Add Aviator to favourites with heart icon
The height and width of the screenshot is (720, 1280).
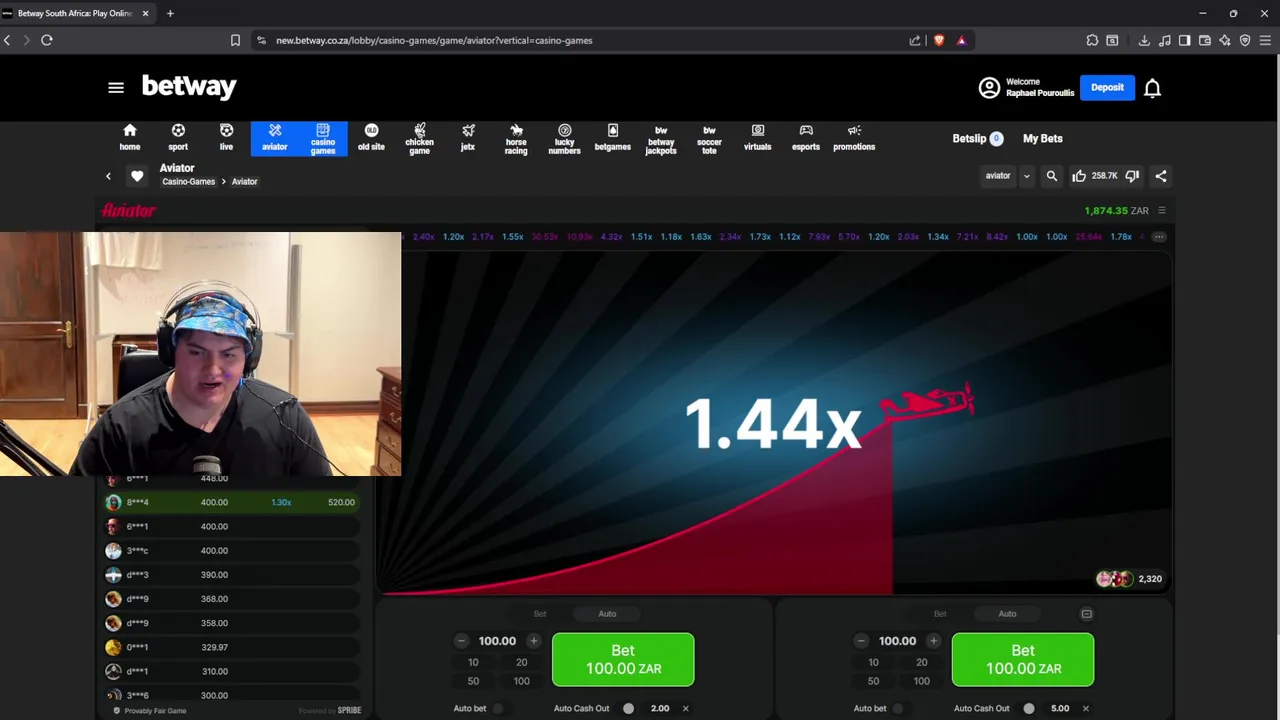click(137, 176)
